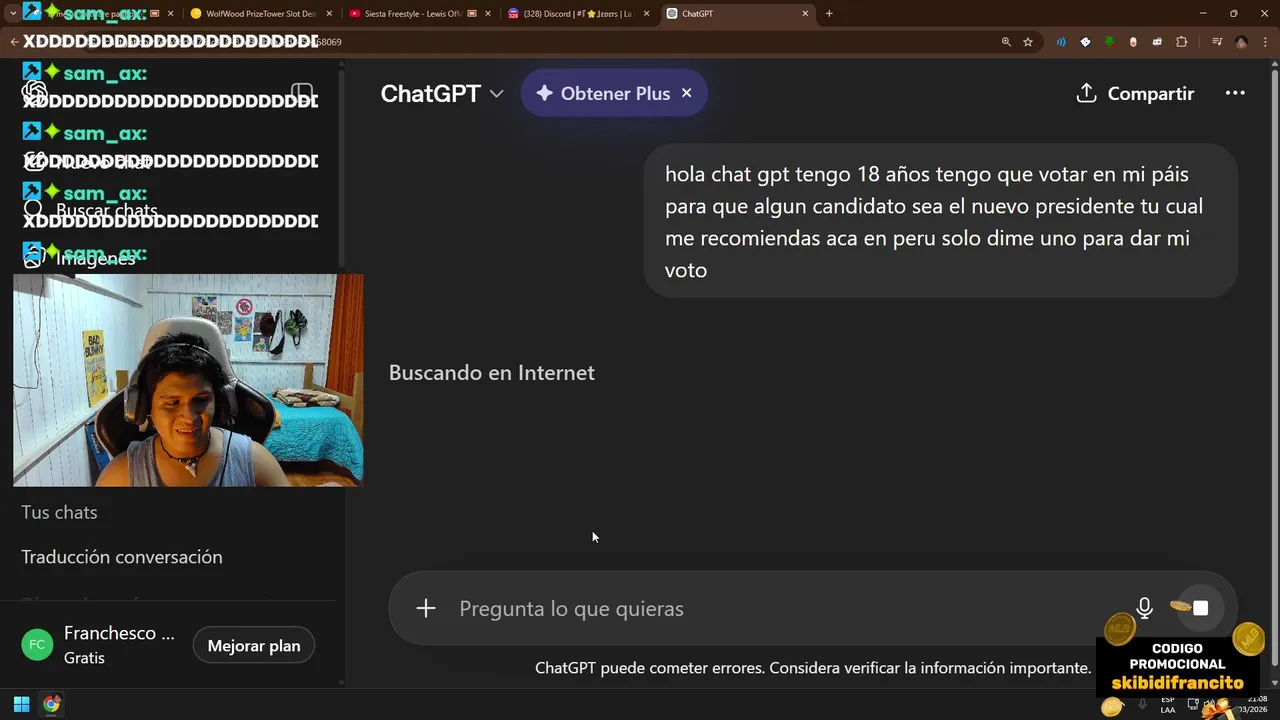The height and width of the screenshot is (720, 1280).
Task: Open the Windows Start menu
Action: point(21,704)
